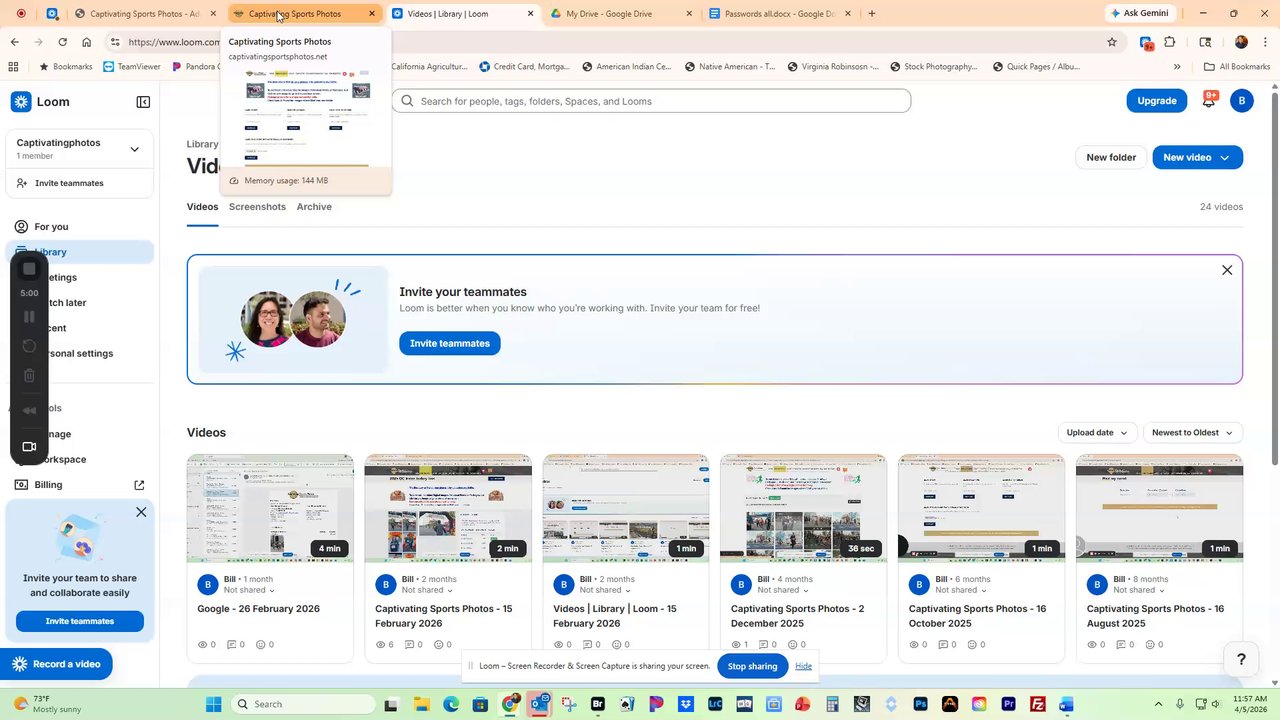Click the Windows taskbar Search box
The image size is (1280, 720).
click(303, 704)
